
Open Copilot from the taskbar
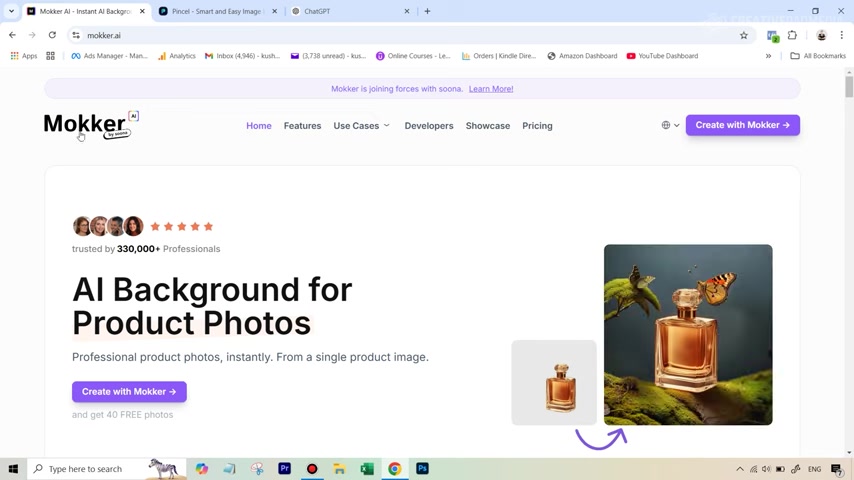[202, 469]
